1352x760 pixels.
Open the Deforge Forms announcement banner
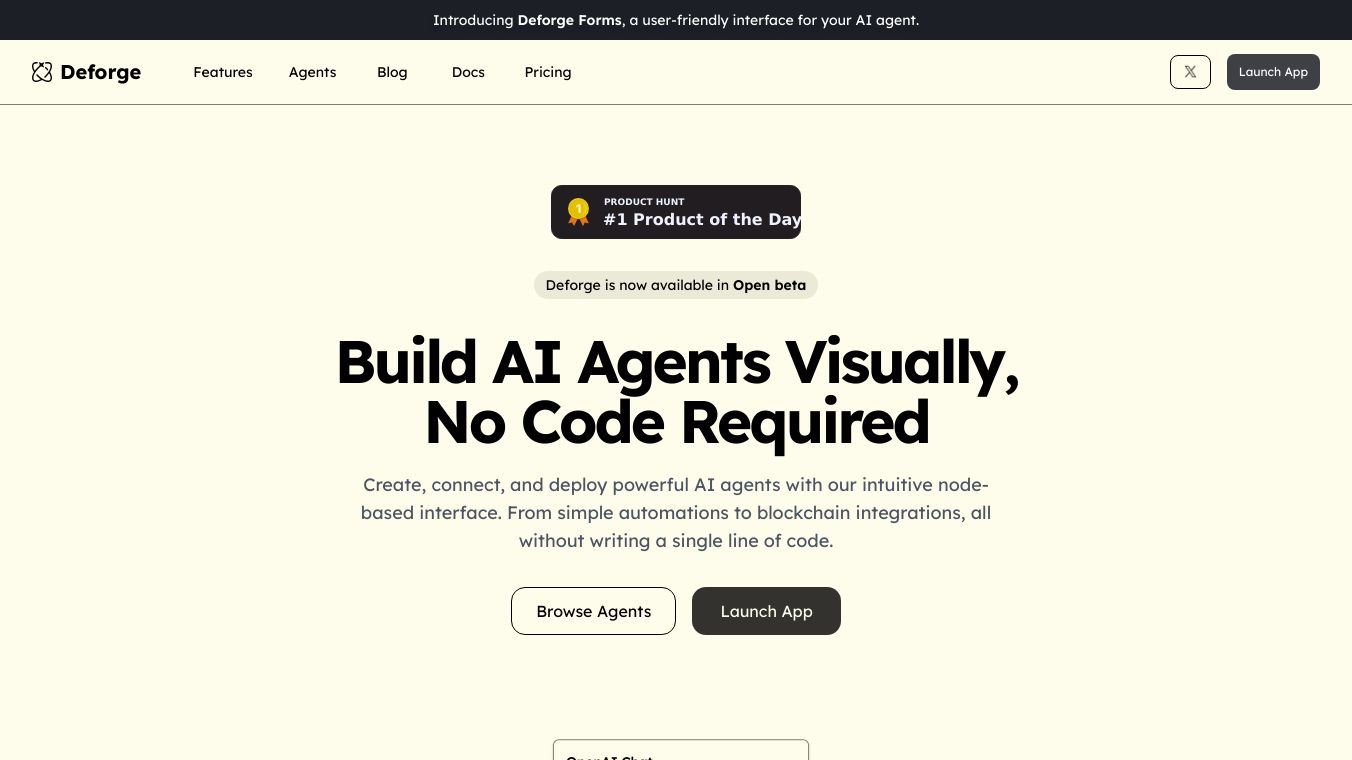pyautogui.click(x=676, y=20)
